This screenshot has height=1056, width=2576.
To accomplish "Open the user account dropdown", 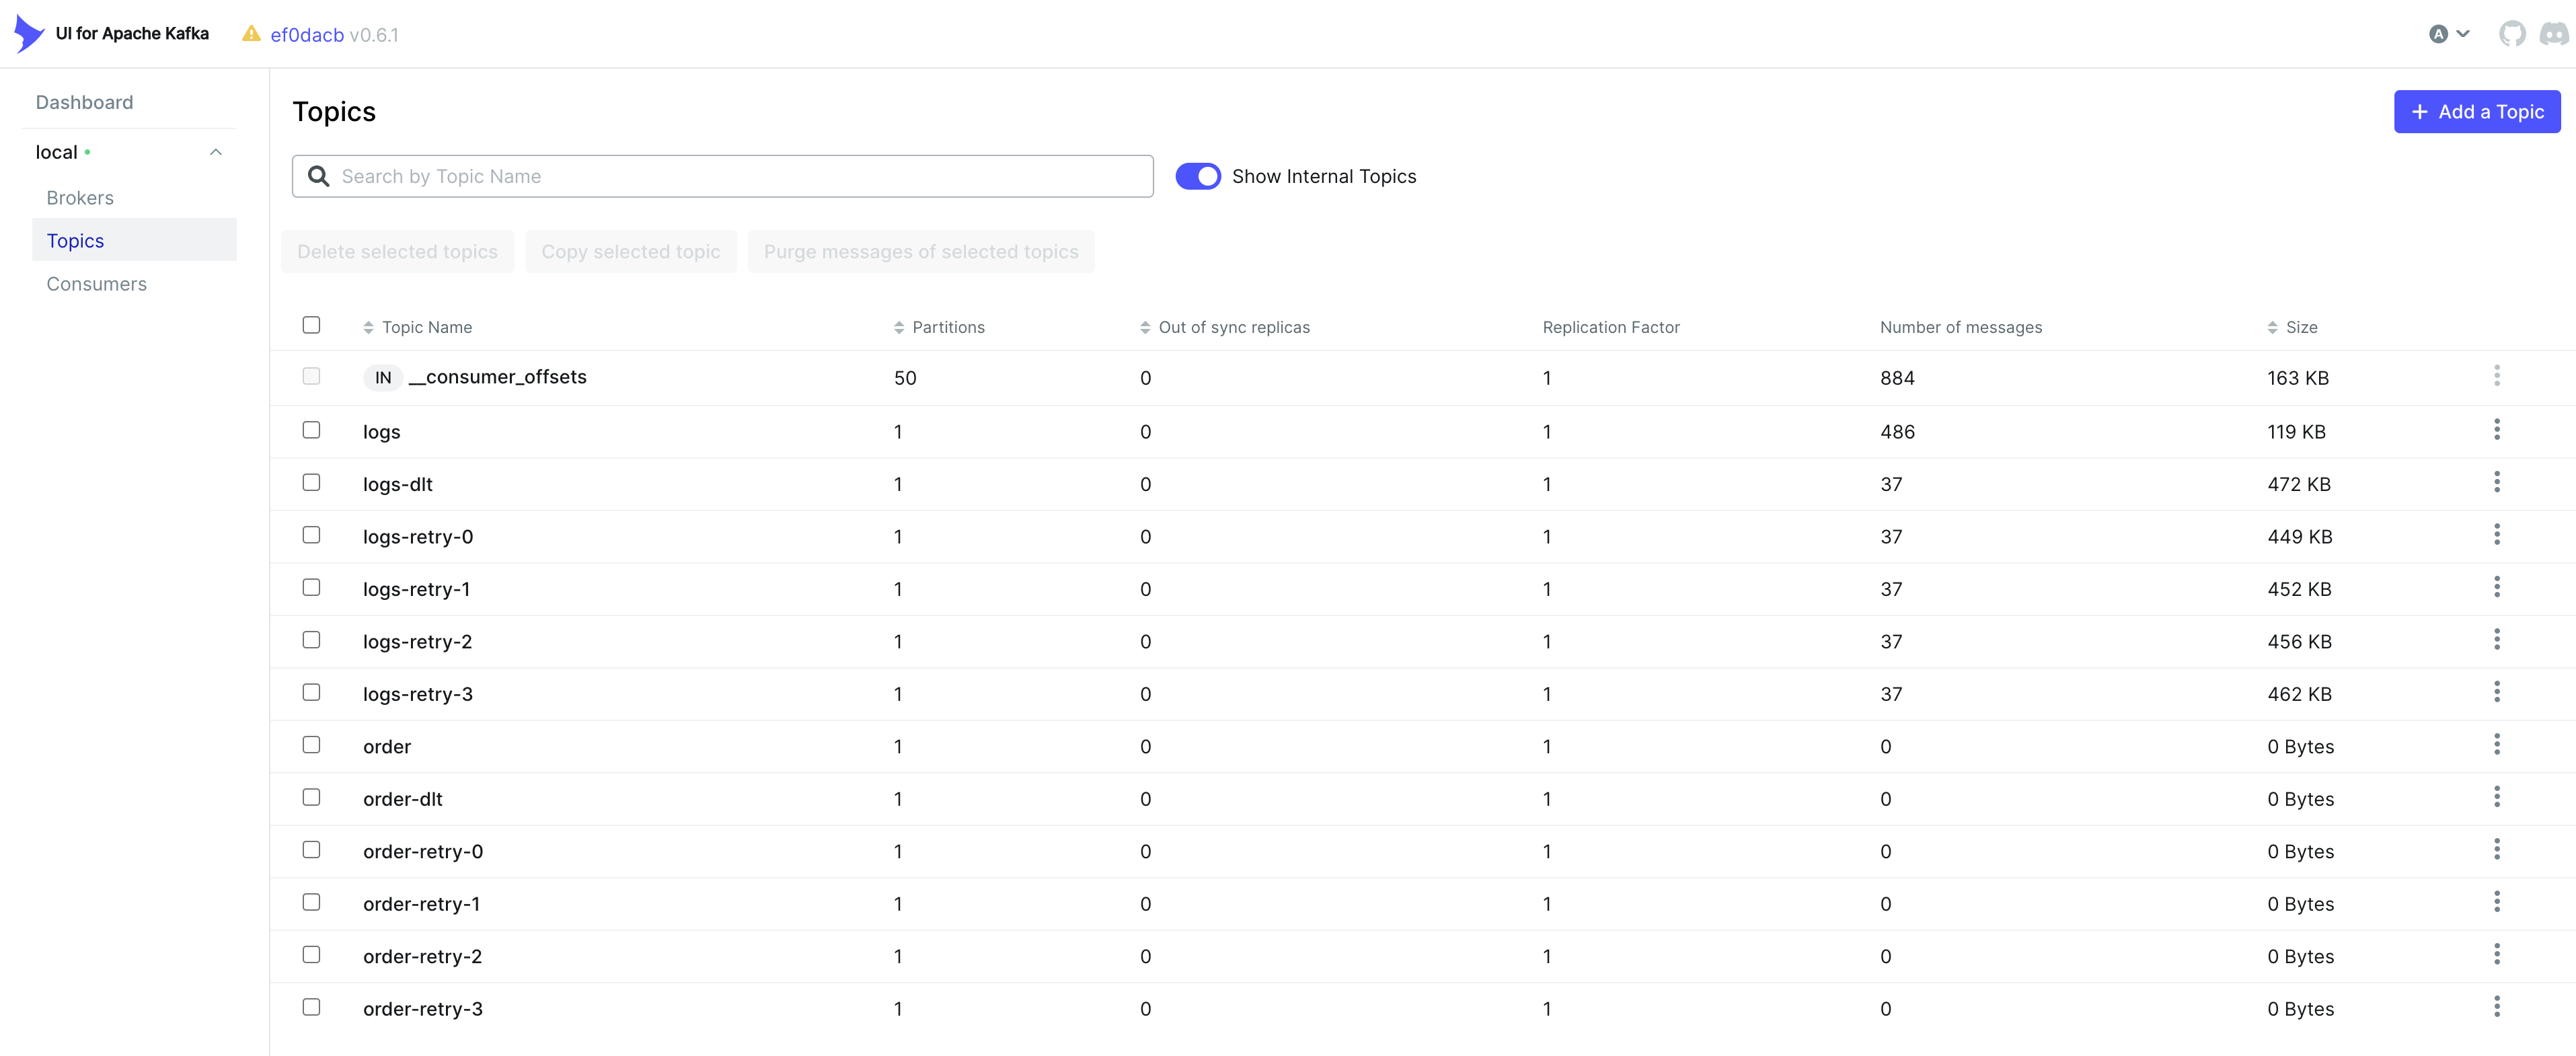I will 2448,33.
